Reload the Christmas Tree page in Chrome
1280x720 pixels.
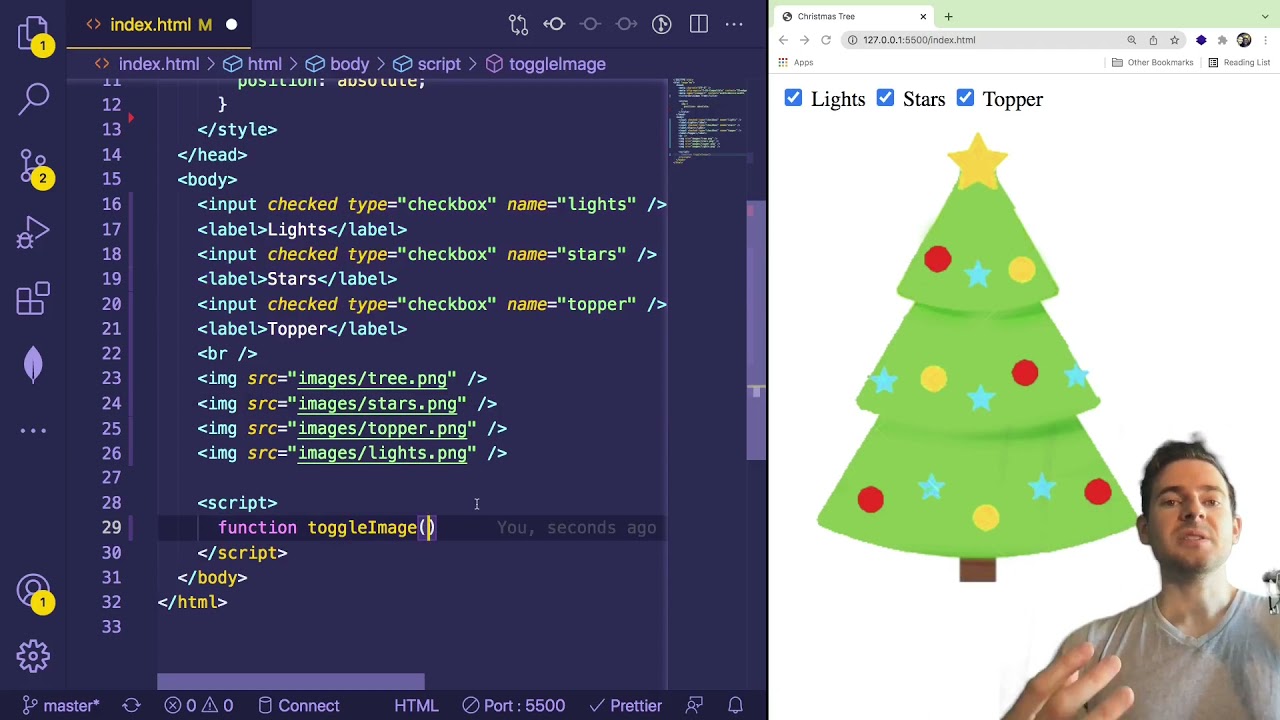(826, 40)
